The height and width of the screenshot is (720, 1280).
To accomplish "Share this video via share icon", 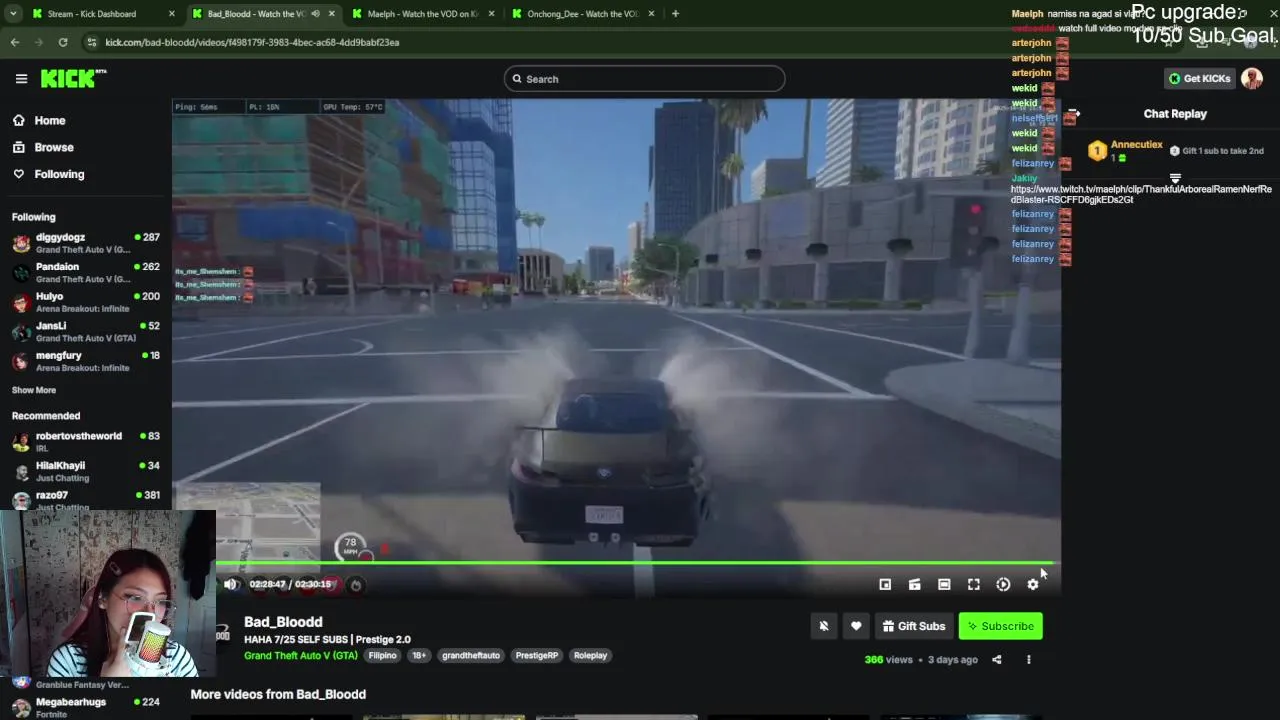I will pos(996,659).
